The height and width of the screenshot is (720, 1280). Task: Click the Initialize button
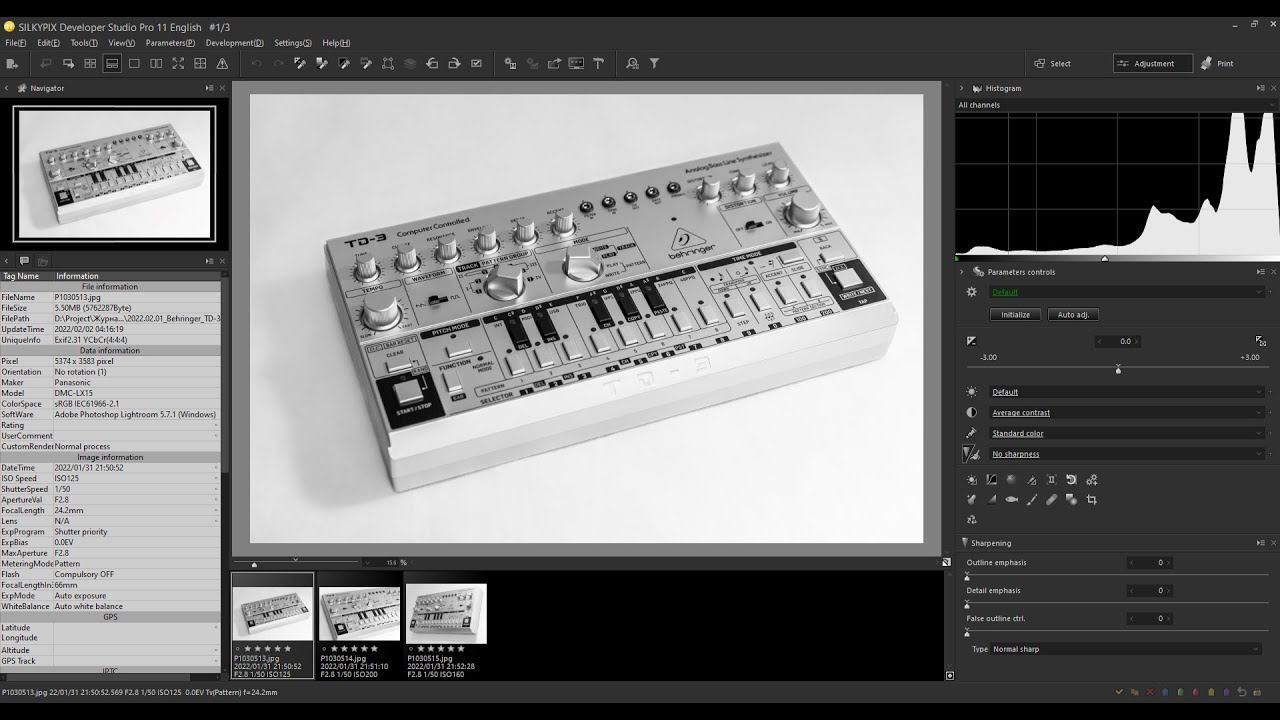[x=1016, y=314]
